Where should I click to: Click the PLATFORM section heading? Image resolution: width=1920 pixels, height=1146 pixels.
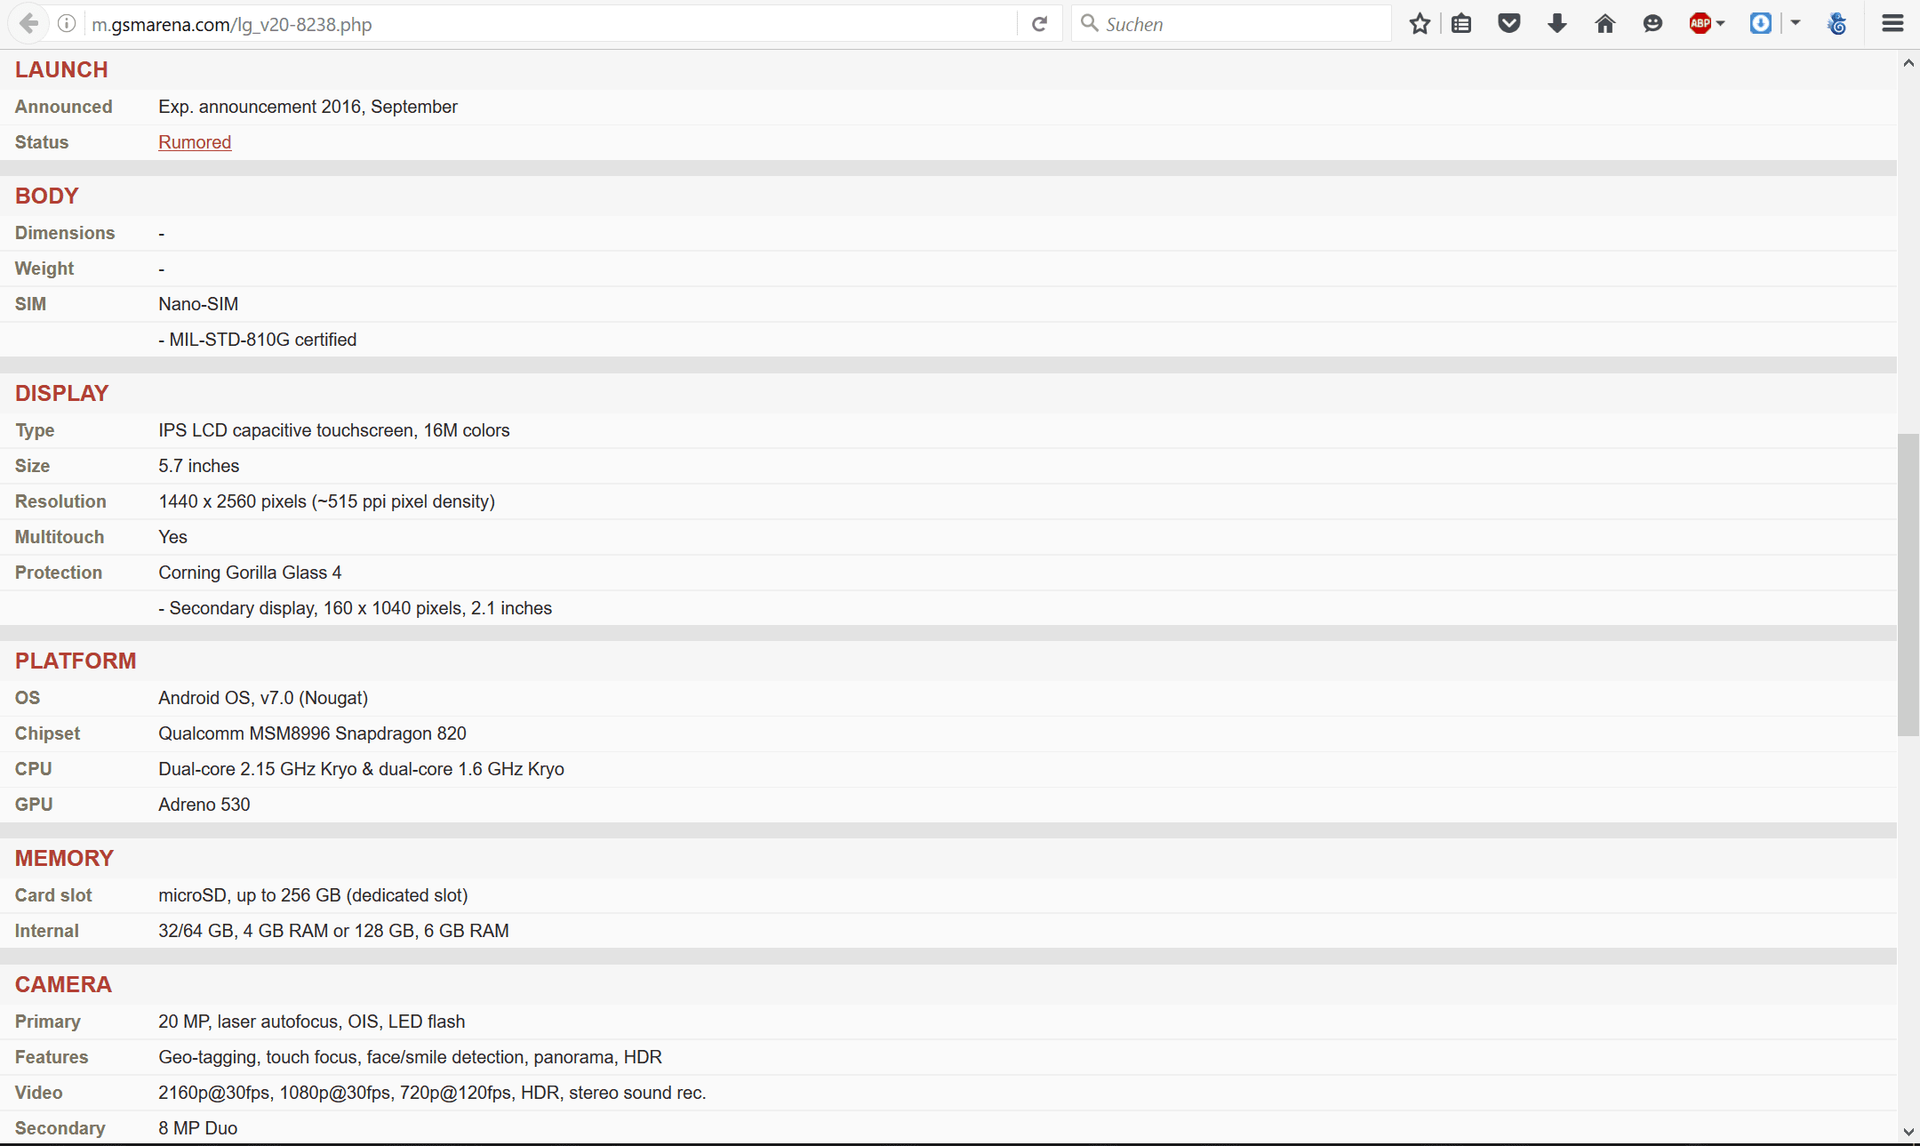(x=75, y=661)
